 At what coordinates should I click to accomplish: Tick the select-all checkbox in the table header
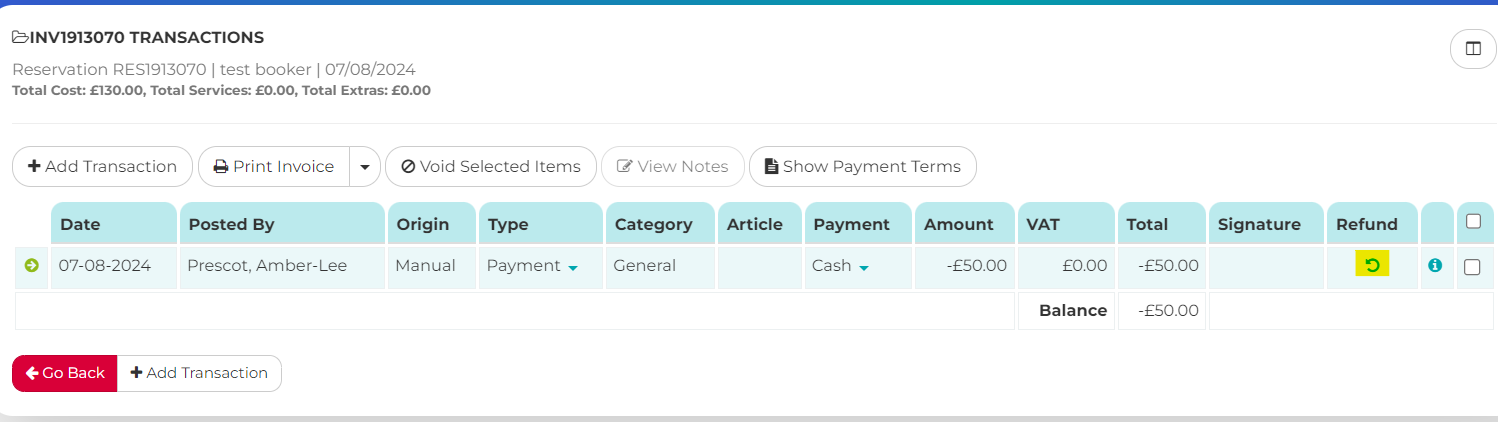click(x=1472, y=222)
